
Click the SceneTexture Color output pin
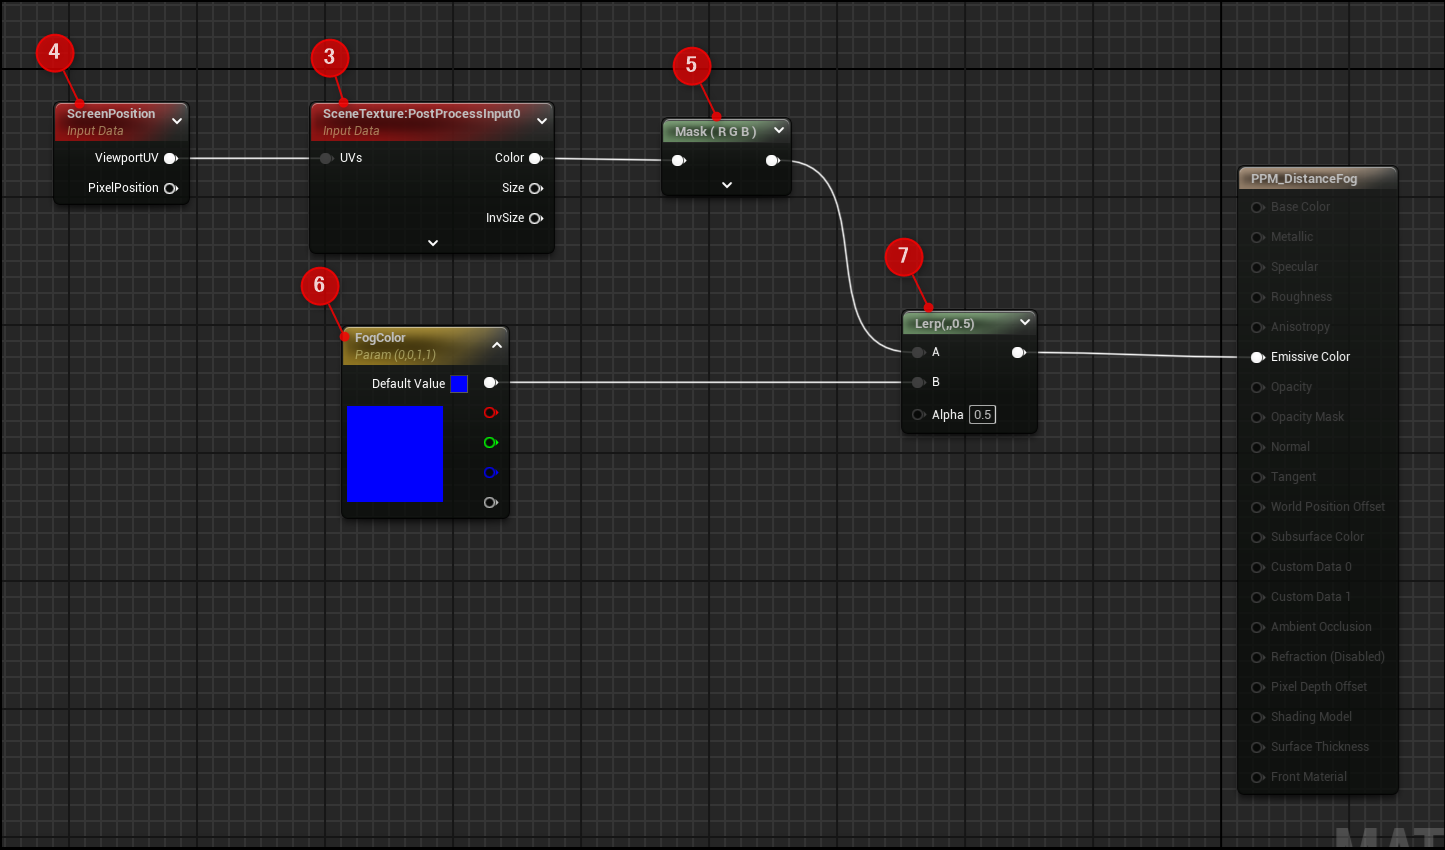pos(535,158)
